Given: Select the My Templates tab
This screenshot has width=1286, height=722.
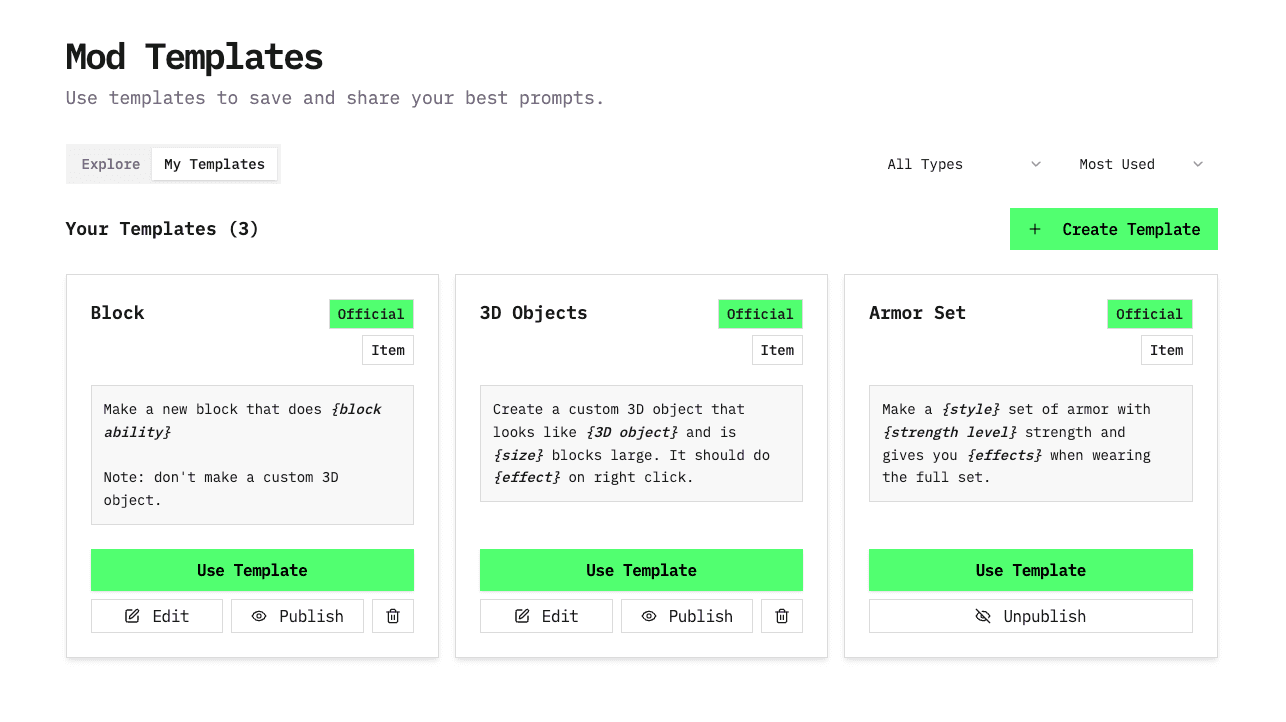Looking at the screenshot, I should pyautogui.click(x=214, y=164).
